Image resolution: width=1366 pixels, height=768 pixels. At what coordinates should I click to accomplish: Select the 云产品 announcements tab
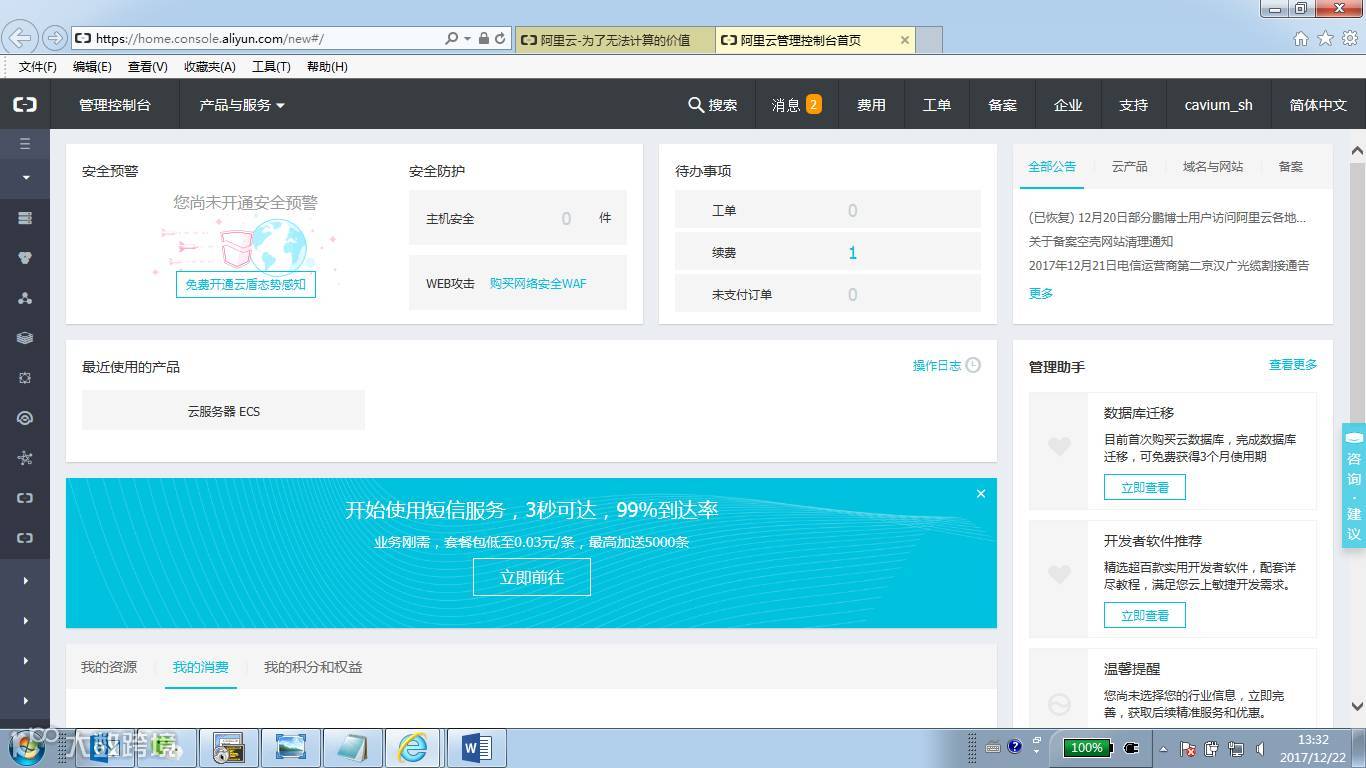click(x=1130, y=166)
